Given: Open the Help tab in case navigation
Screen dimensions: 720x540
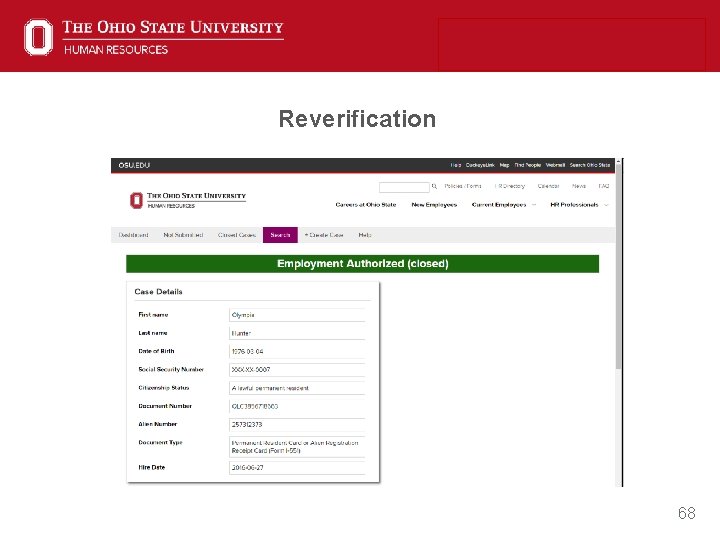Looking at the screenshot, I should point(365,235).
